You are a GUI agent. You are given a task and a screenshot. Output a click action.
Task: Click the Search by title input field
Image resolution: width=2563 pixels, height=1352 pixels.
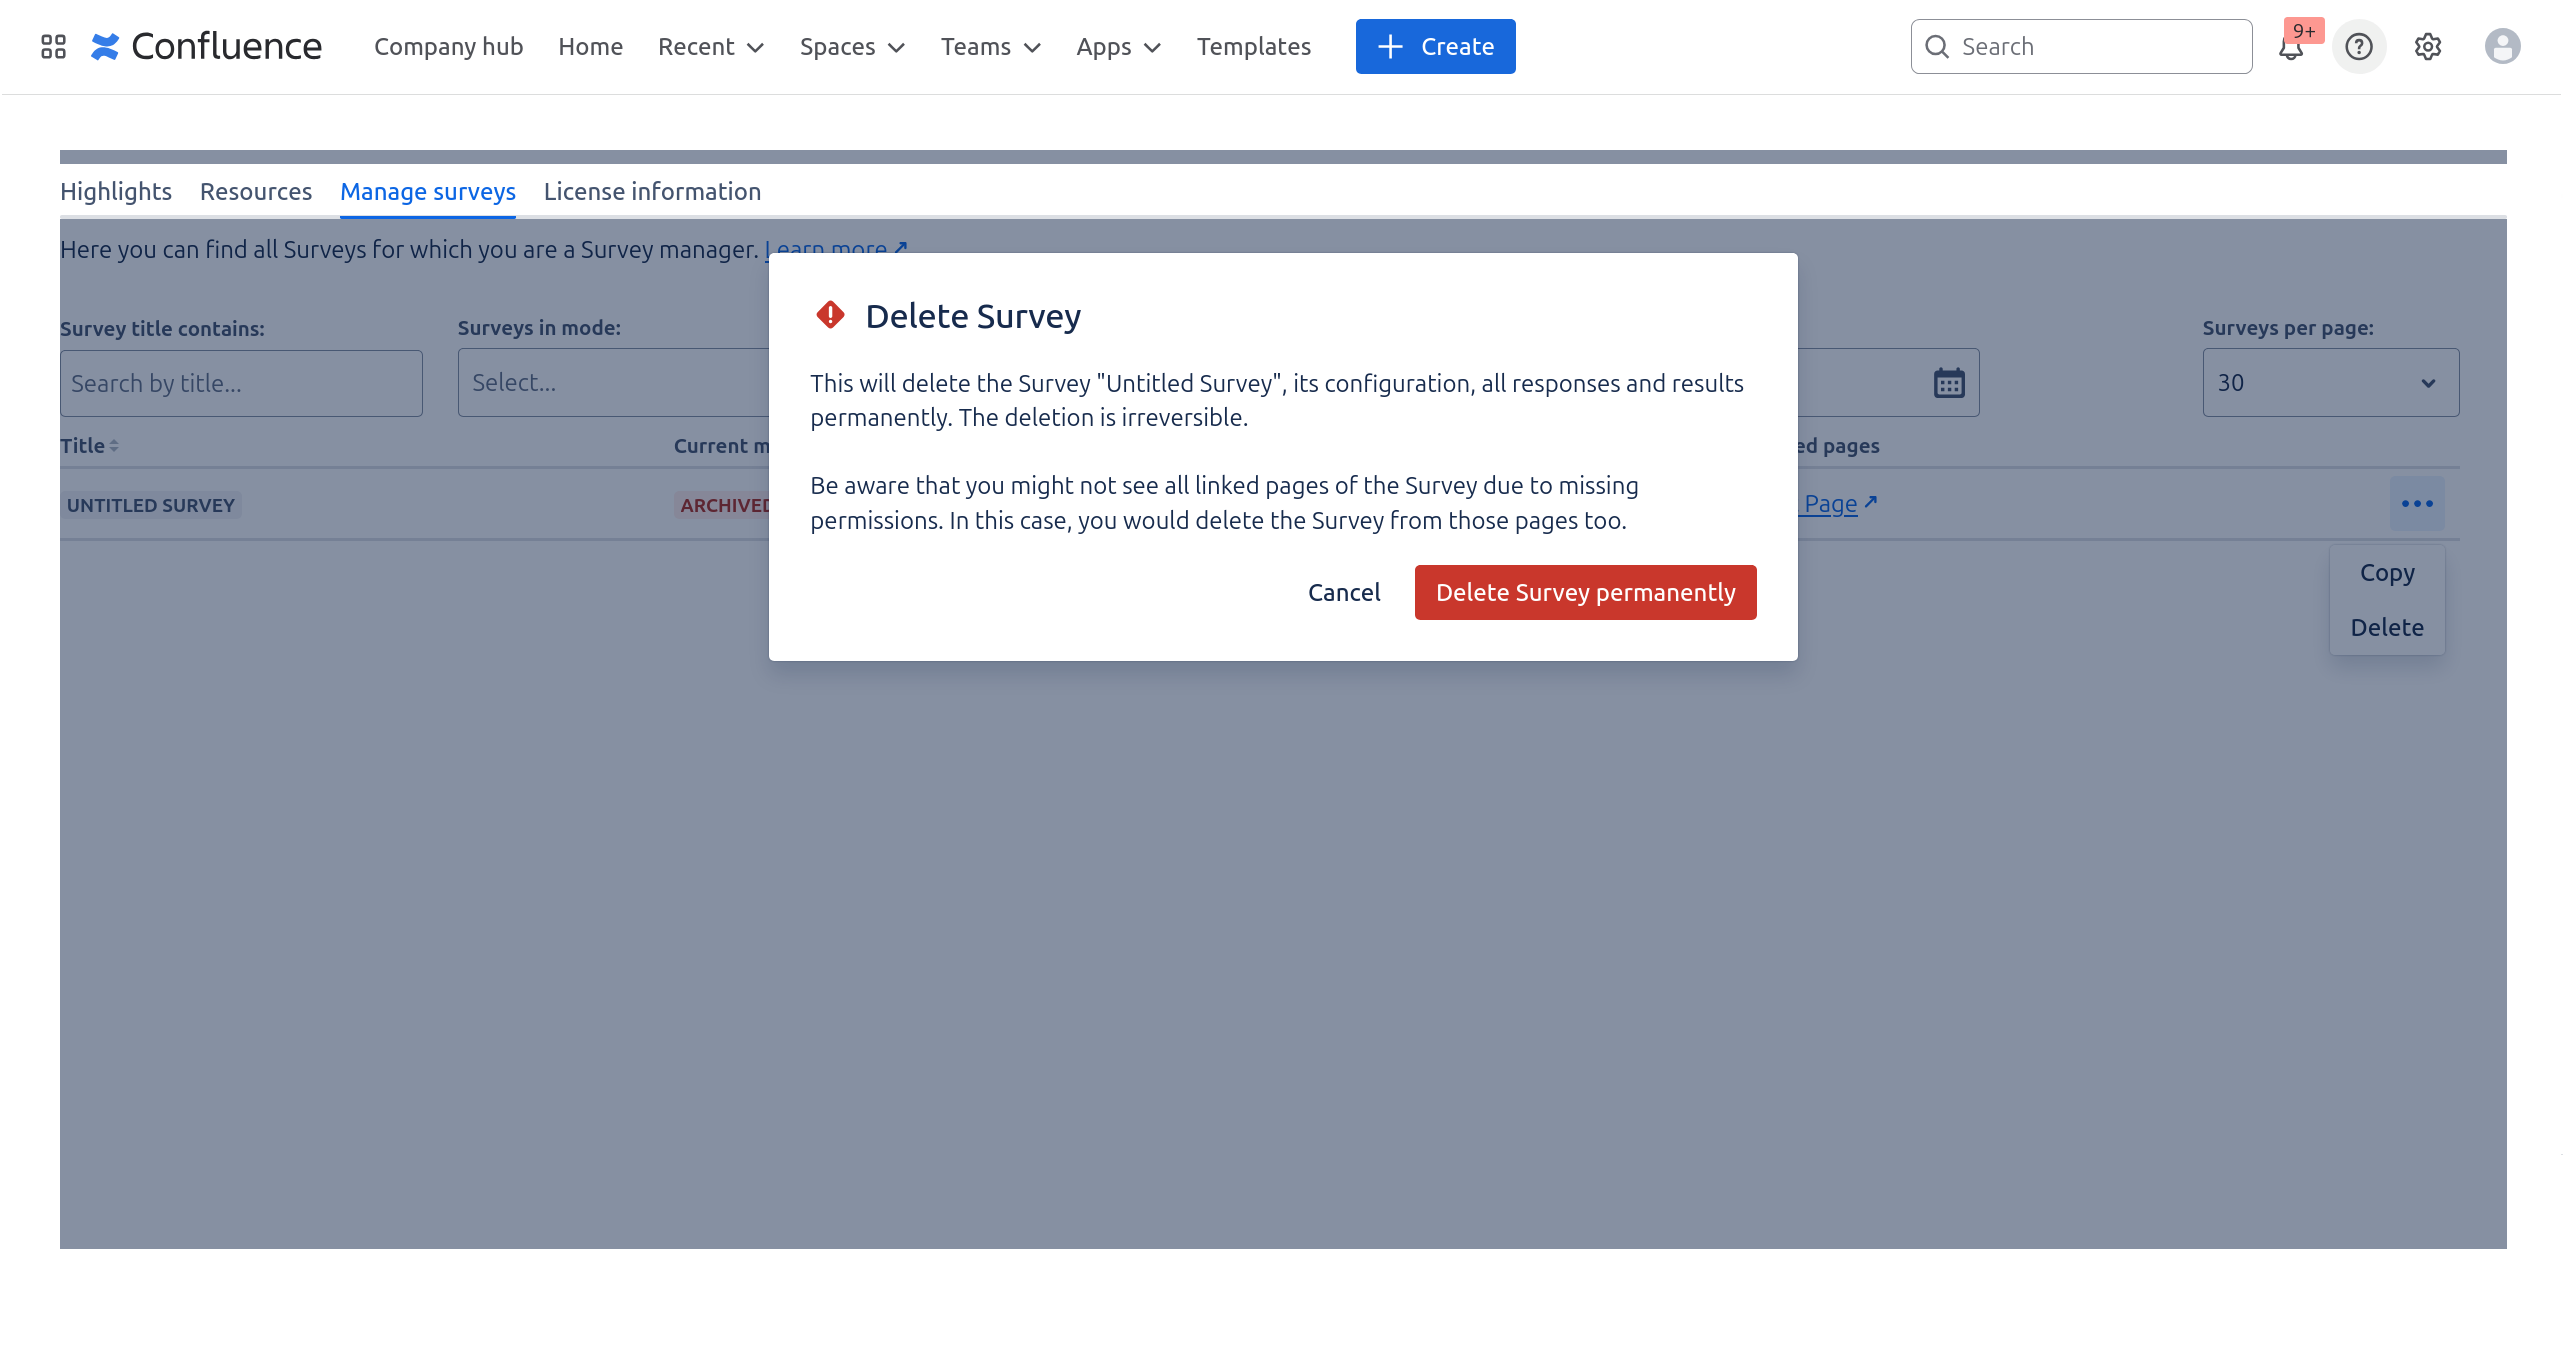coord(241,383)
